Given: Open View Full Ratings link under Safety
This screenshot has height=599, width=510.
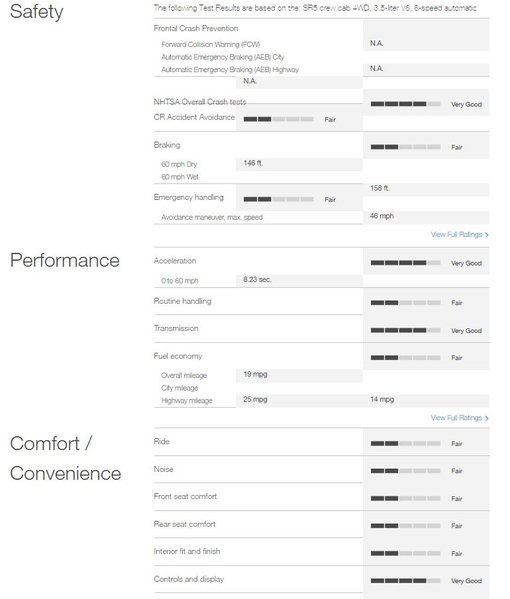Looking at the screenshot, I should 457,235.
